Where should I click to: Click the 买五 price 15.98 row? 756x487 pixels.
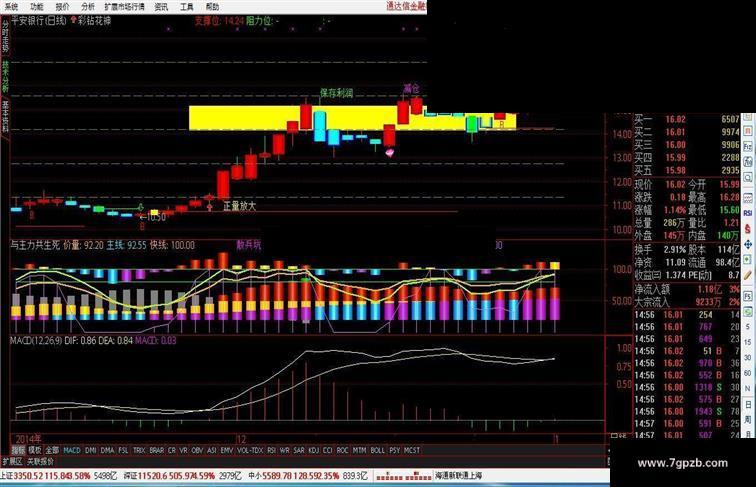click(687, 171)
